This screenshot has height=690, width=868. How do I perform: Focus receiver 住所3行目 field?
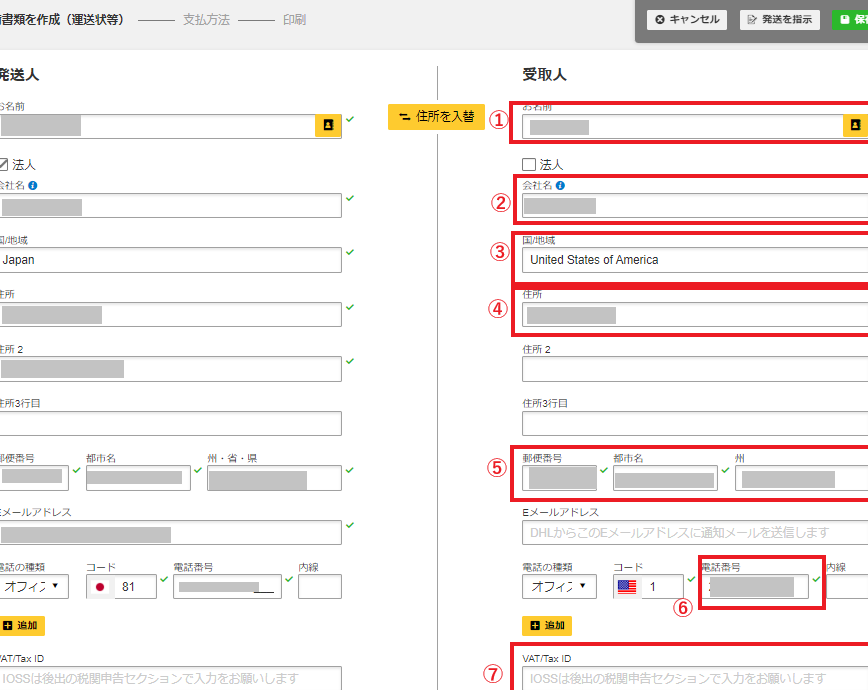tap(695, 424)
